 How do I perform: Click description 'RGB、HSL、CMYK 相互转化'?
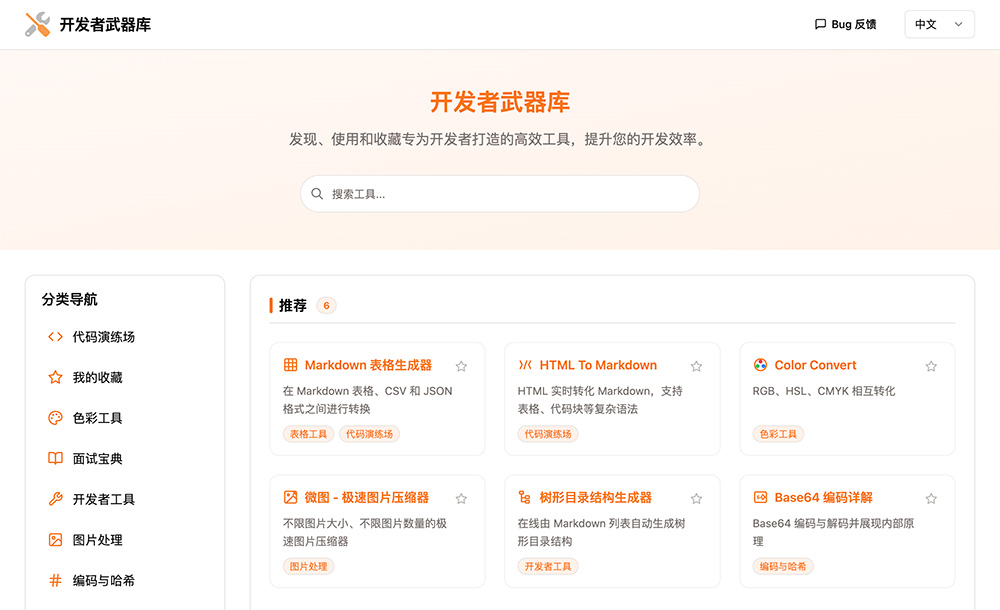[x=823, y=391]
